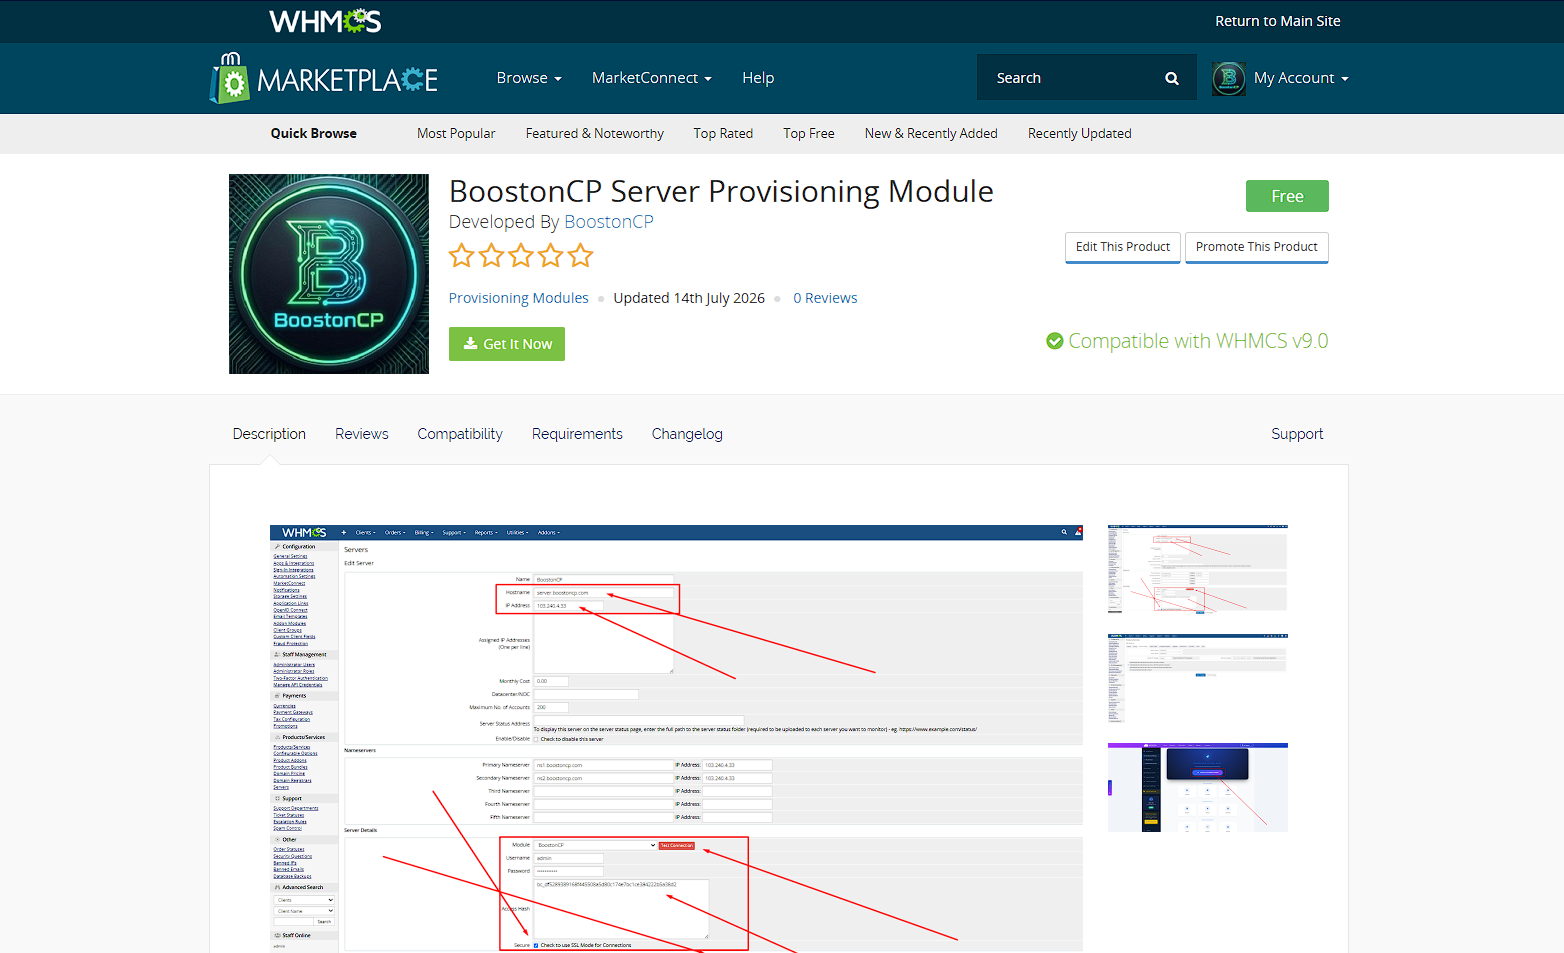
Task: Click Edit This Product button
Action: 1123,247
